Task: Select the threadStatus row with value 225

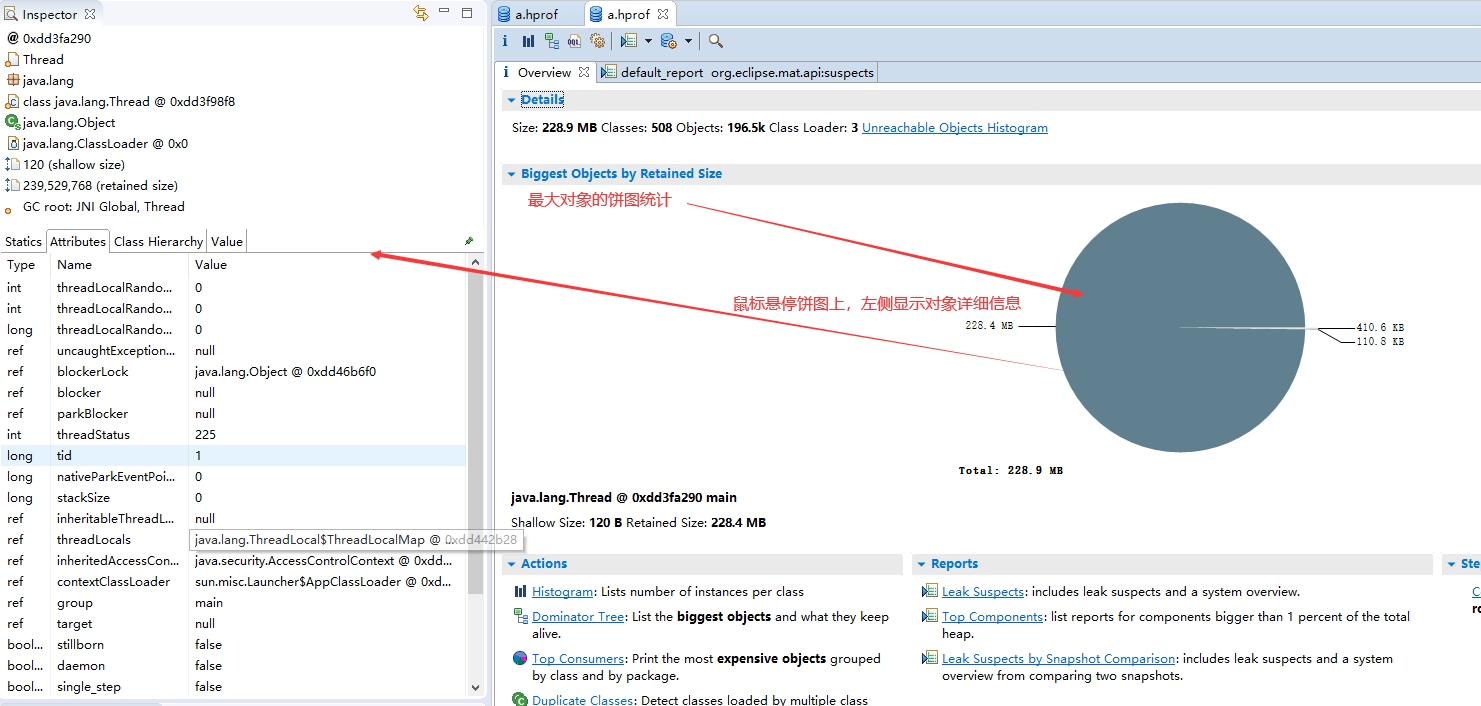Action: pyautogui.click(x=234, y=434)
